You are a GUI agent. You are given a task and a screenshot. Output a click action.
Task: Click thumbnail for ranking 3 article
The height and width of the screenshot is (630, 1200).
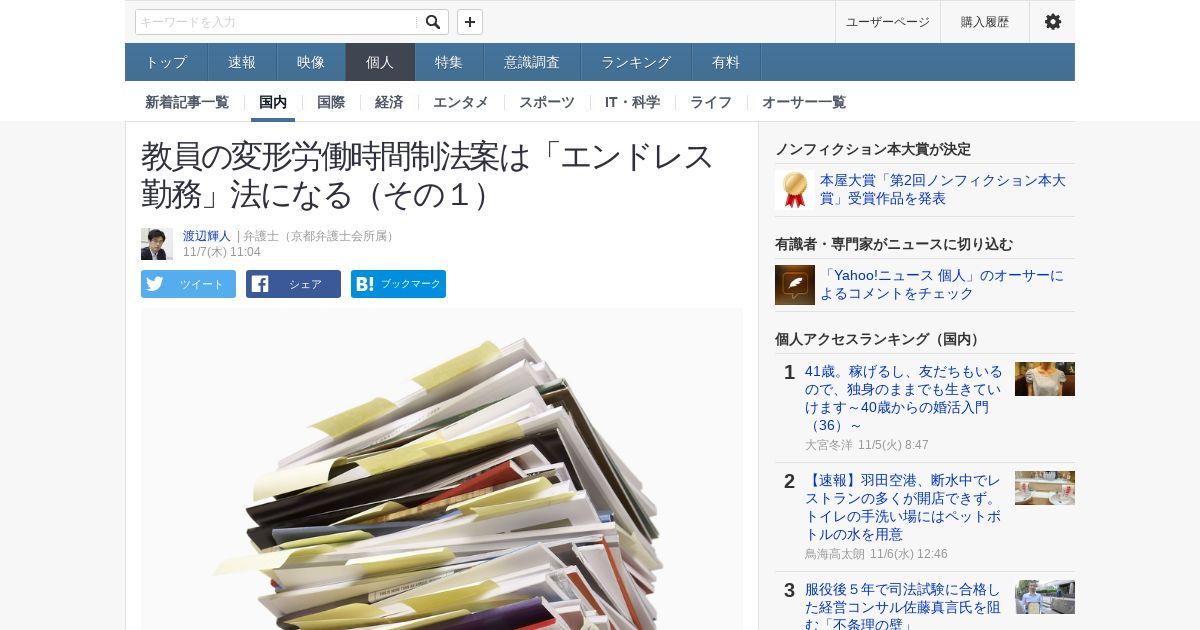coord(1045,597)
